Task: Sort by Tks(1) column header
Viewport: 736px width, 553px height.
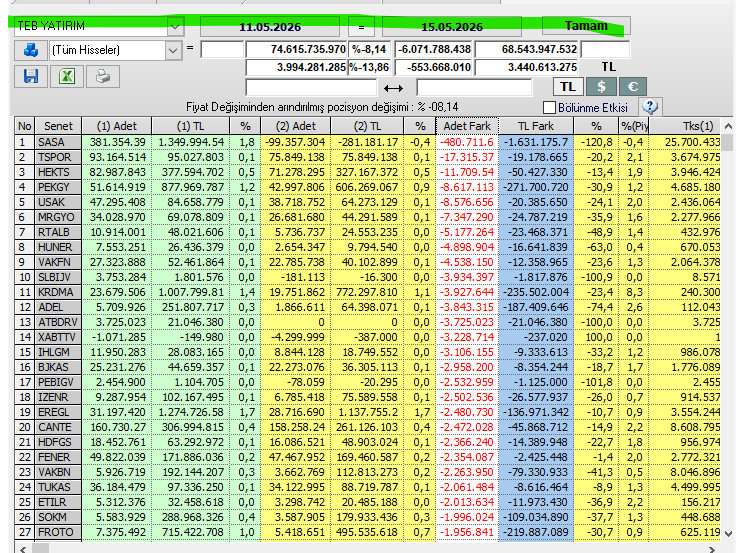Action: pyautogui.click(x=684, y=126)
